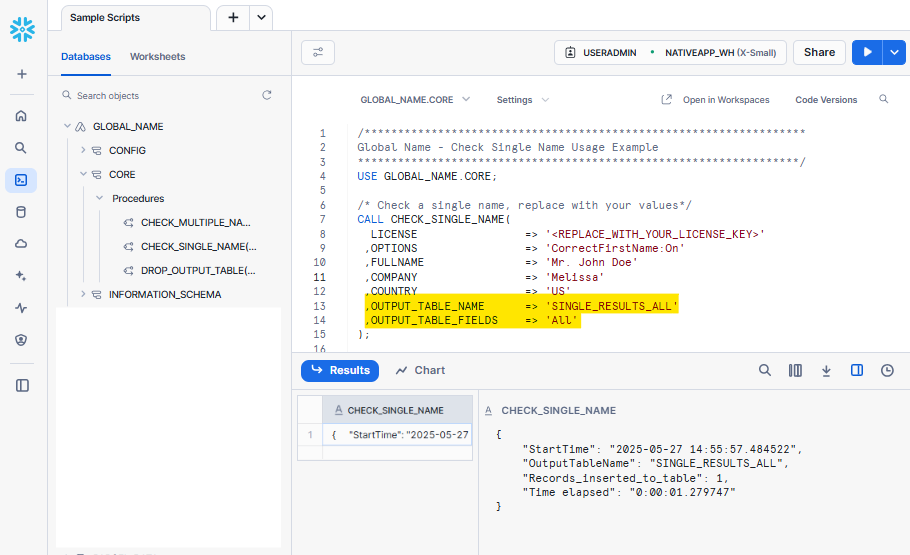This screenshot has width=910, height=555.
Task: Open the run options dropdown arrow
Action: click(x=894, y=52)
